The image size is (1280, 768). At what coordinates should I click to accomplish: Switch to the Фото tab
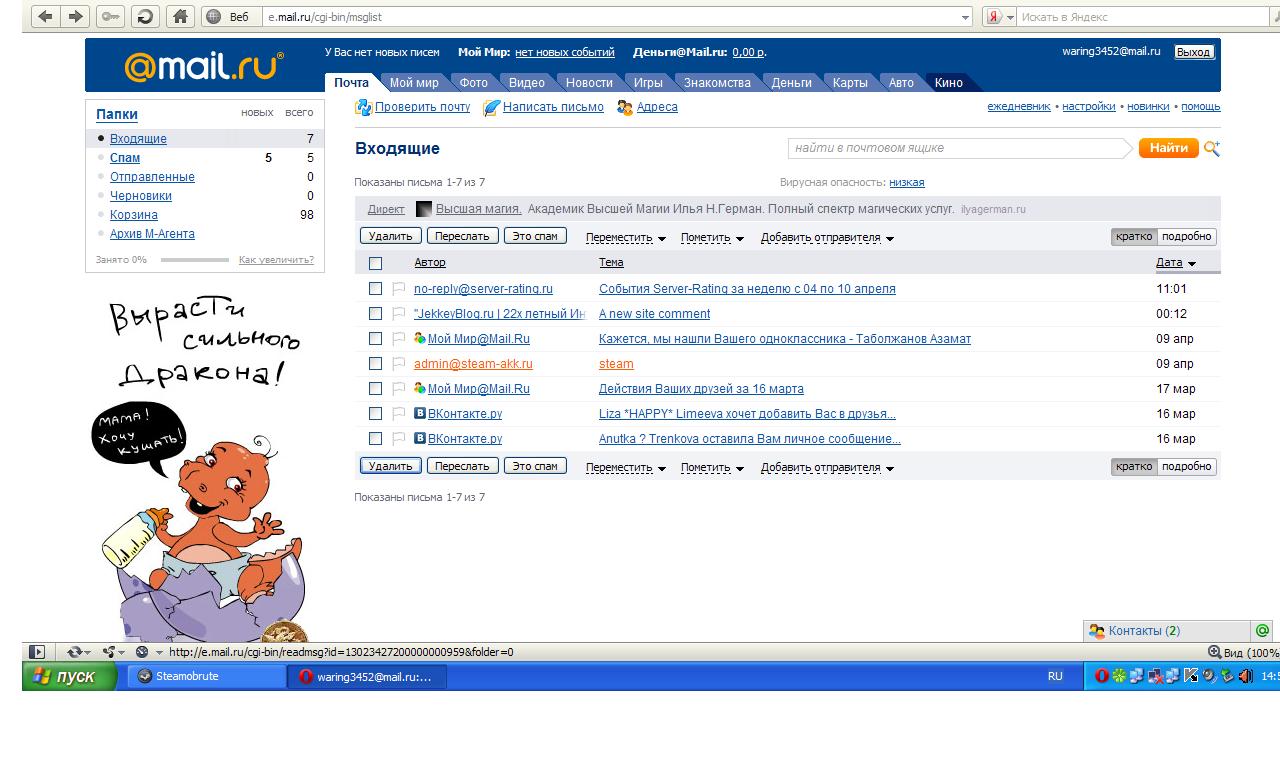coord(474,83)
